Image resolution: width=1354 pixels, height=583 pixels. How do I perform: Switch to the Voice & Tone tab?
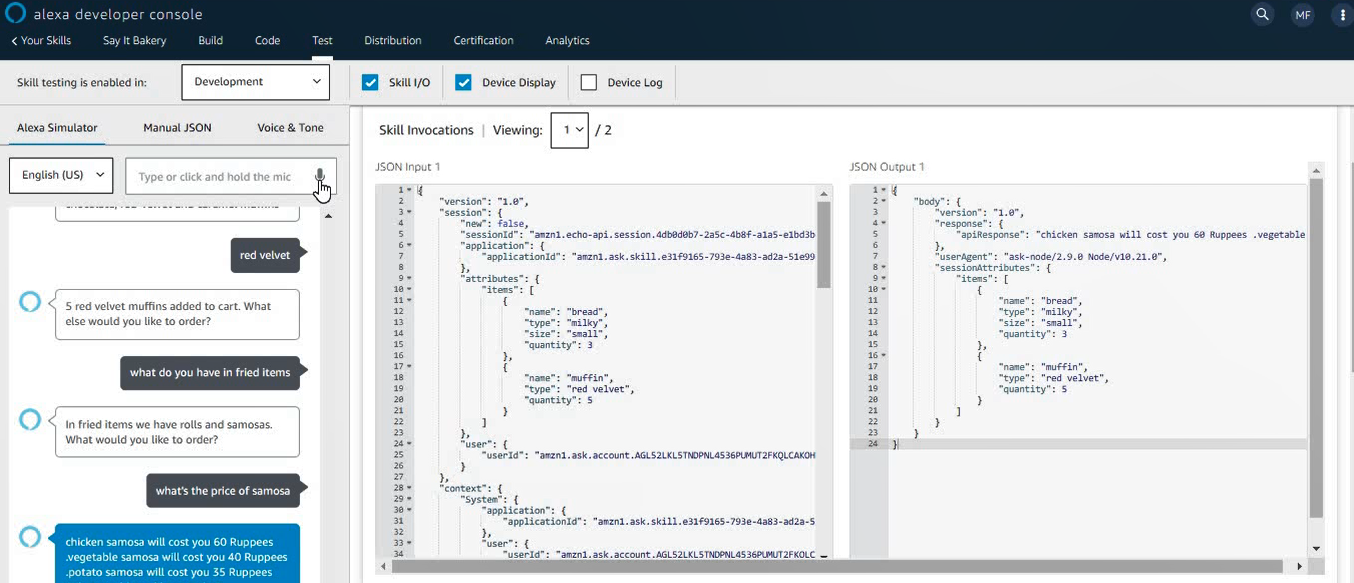click(290, 128)
